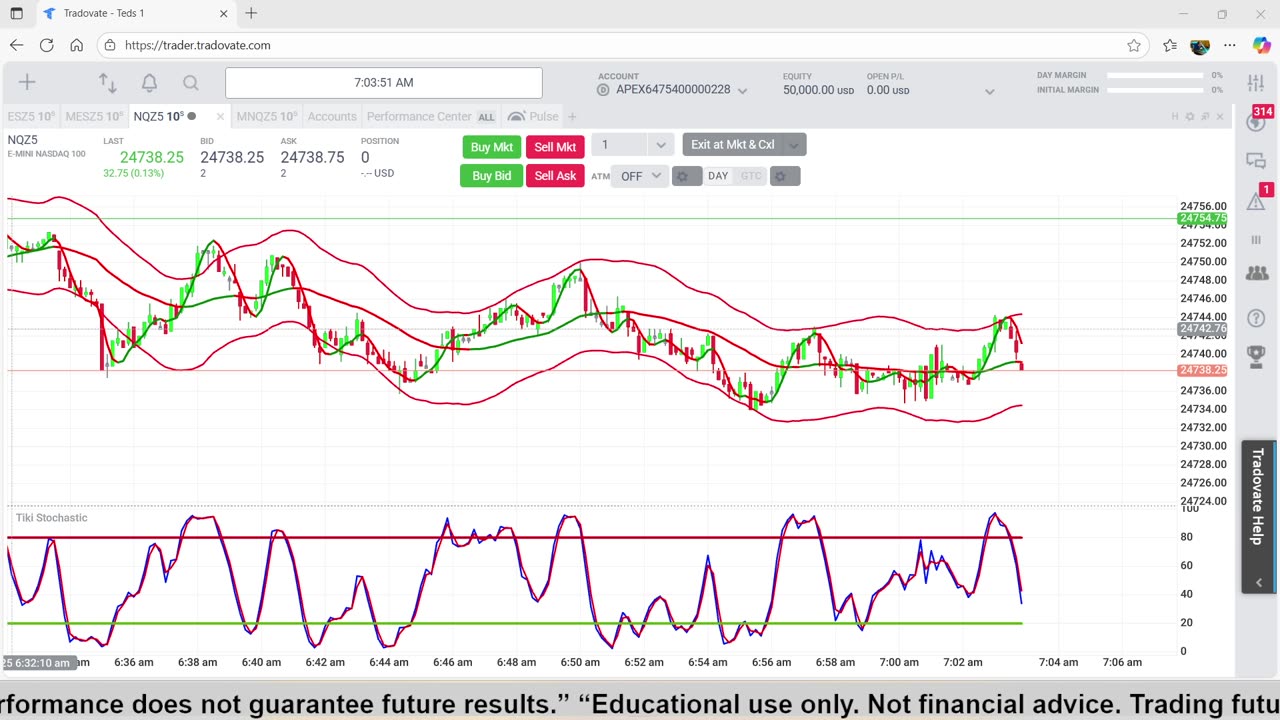This screenshot has width=1280, height=720.
Task: Click the Buy Bid button
Action: point(492,176)
